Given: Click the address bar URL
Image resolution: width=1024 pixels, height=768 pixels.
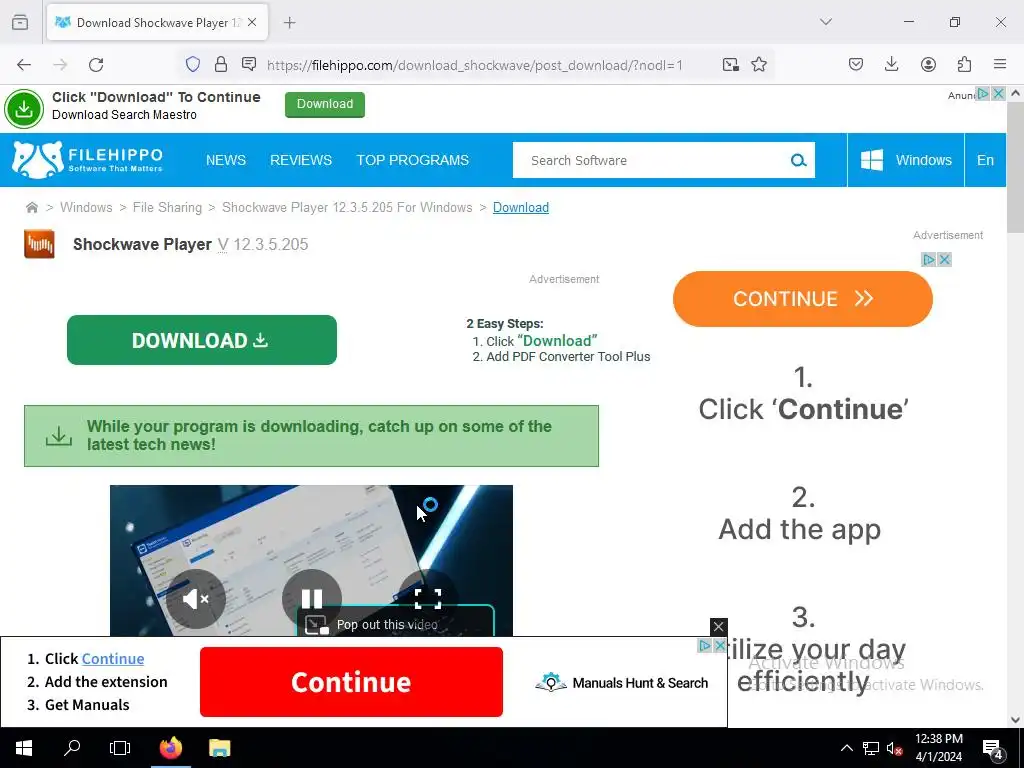Looking at the screenshot, I should coord(475,65).
